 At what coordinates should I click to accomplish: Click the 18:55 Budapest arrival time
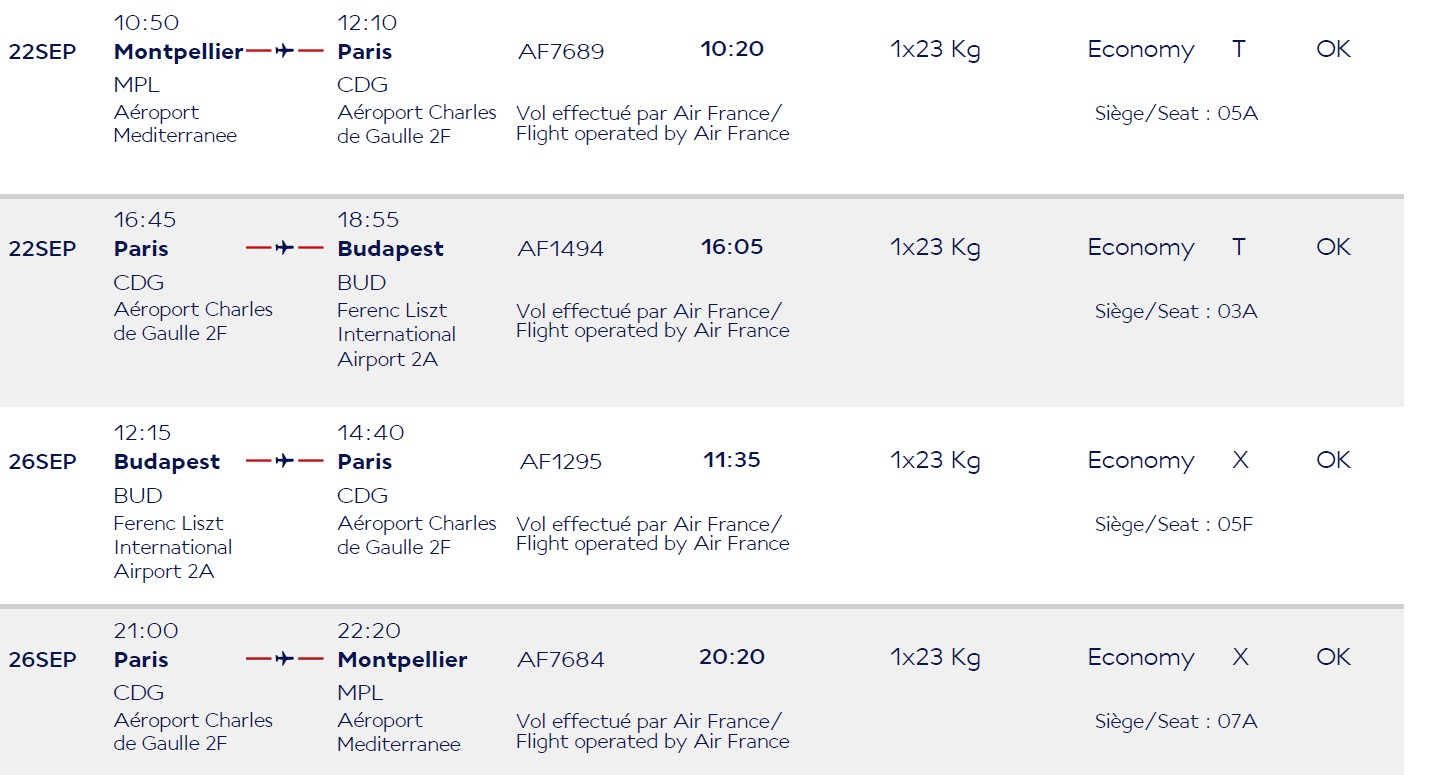pyautogui.click(x=368, y=220)
